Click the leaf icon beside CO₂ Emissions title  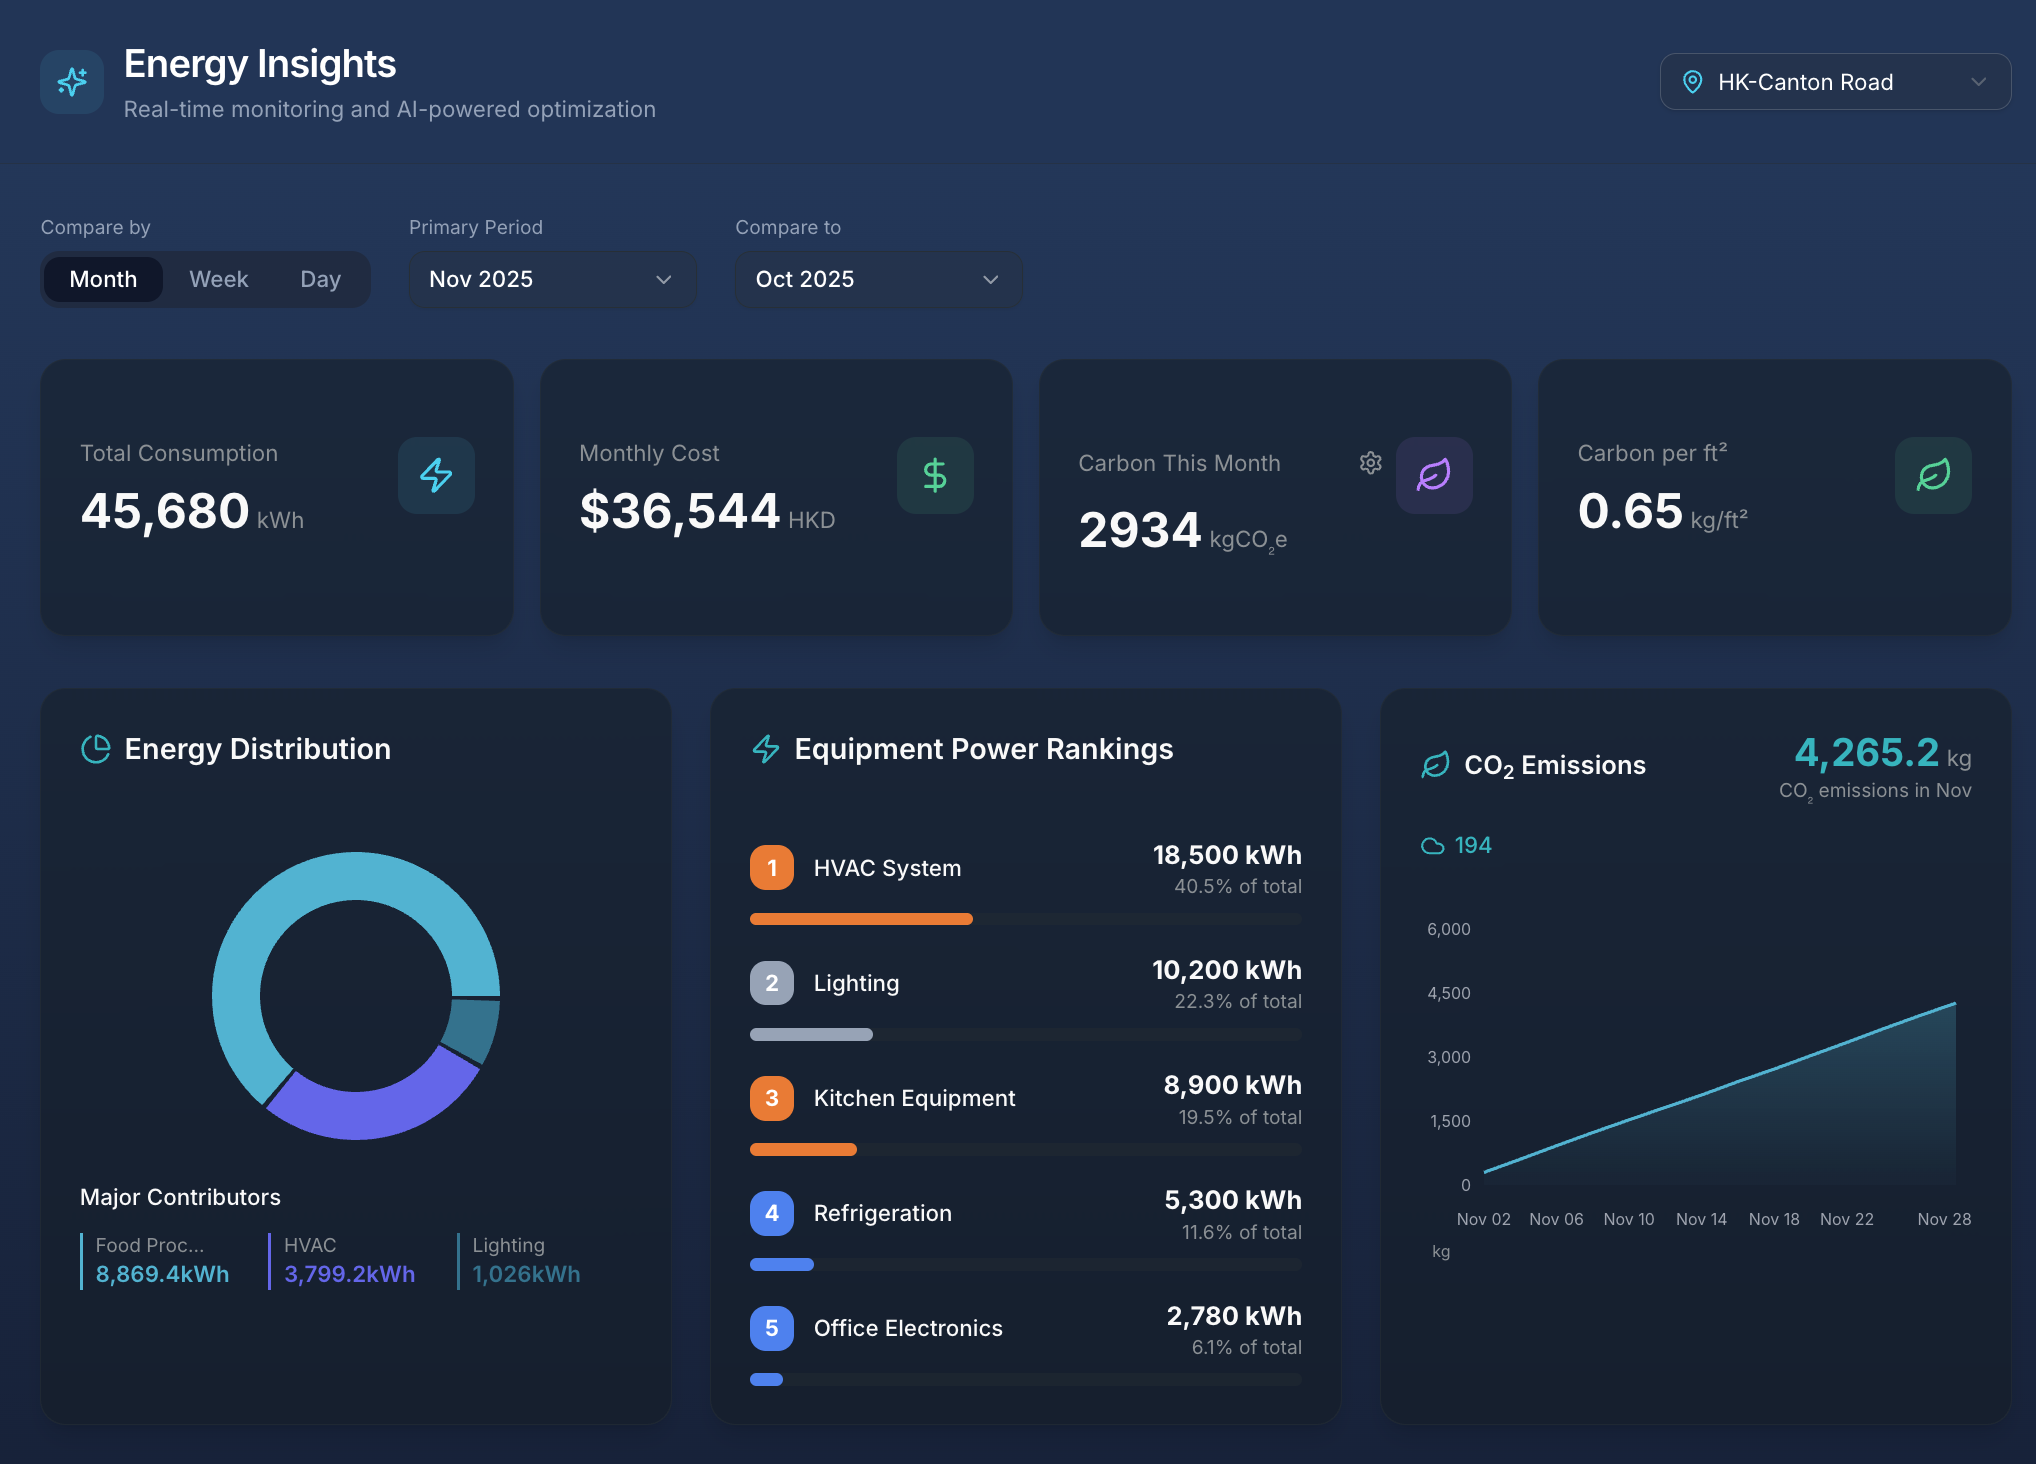click(x=1435, y=765)
